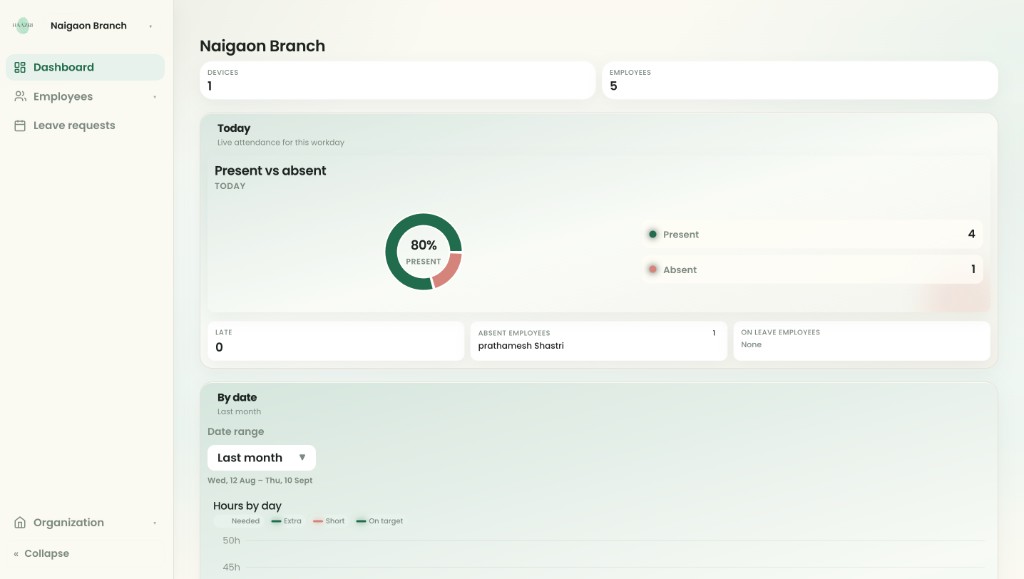1024x579 pixels.
Task: Click the red Absent legend dot
Action: coord(652,269)
